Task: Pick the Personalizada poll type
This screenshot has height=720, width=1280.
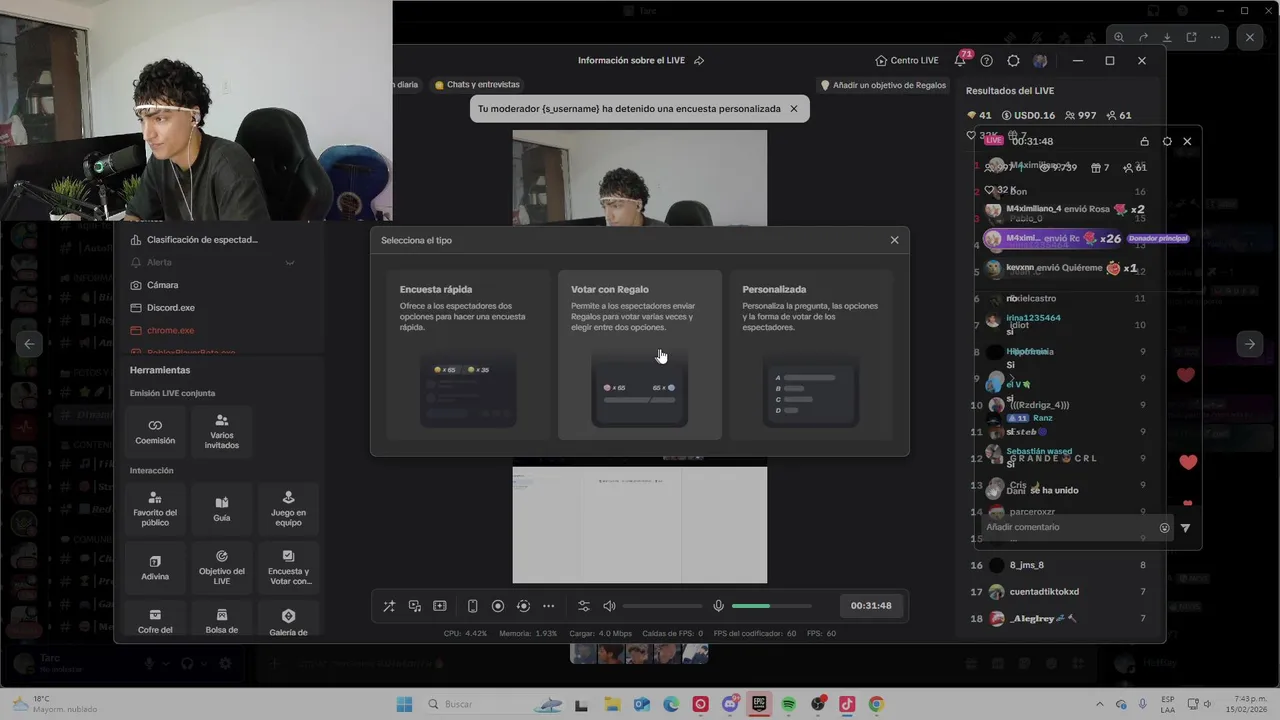Action: 811,355
